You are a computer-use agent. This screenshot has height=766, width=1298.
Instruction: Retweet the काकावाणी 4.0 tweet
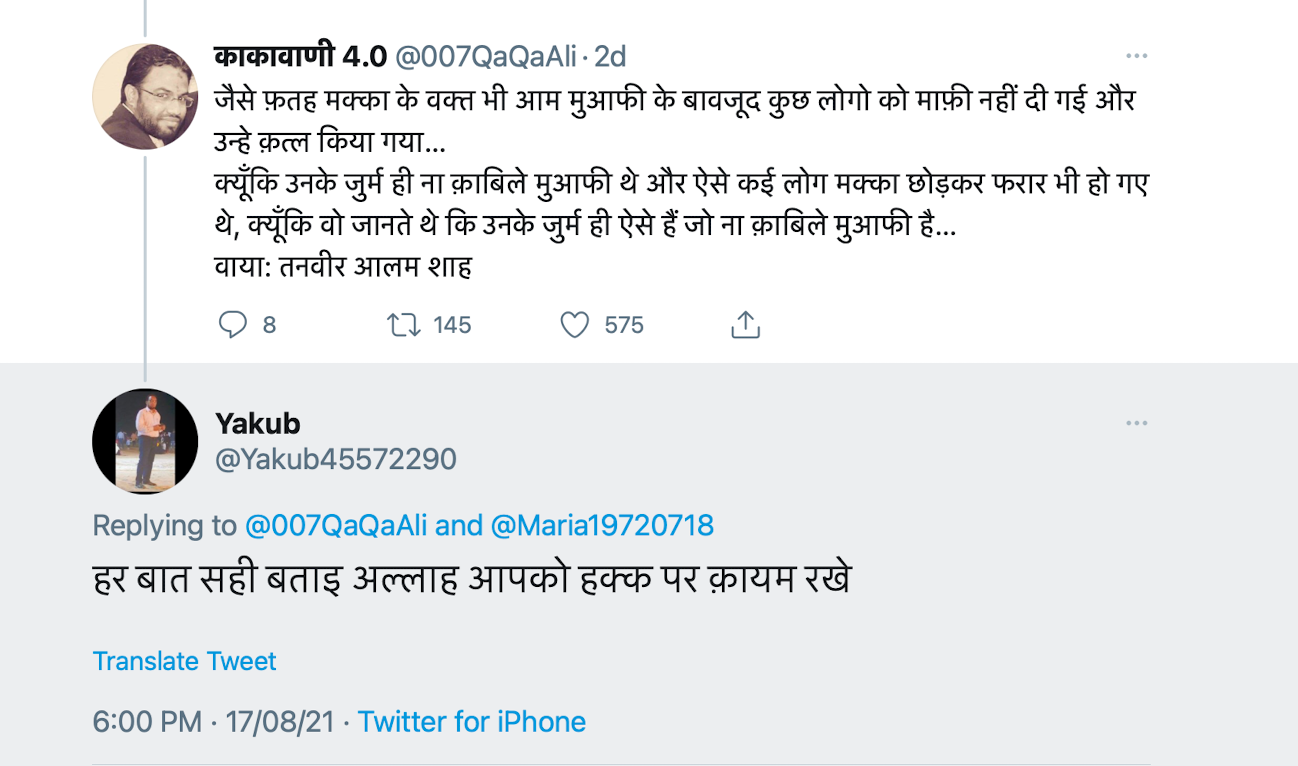click(403, 325)
